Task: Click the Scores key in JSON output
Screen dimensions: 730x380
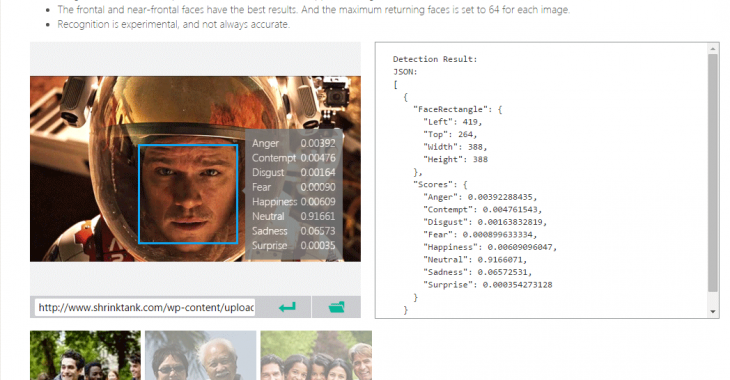Action: 435,184
